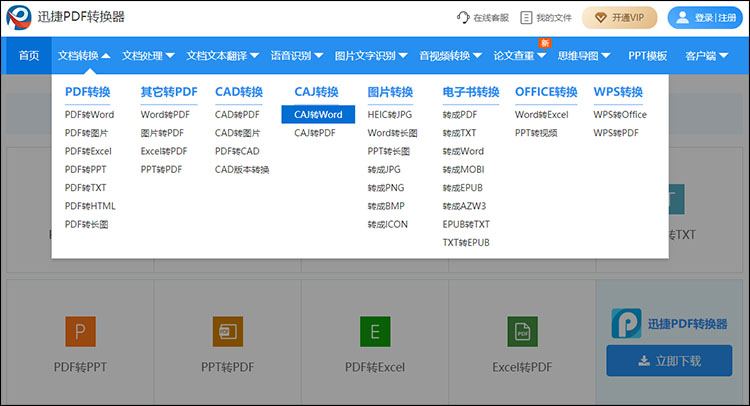This screenshot has height=406, width=750.
Task: Select 转成EPUB entry
Action: coord(463,187)
